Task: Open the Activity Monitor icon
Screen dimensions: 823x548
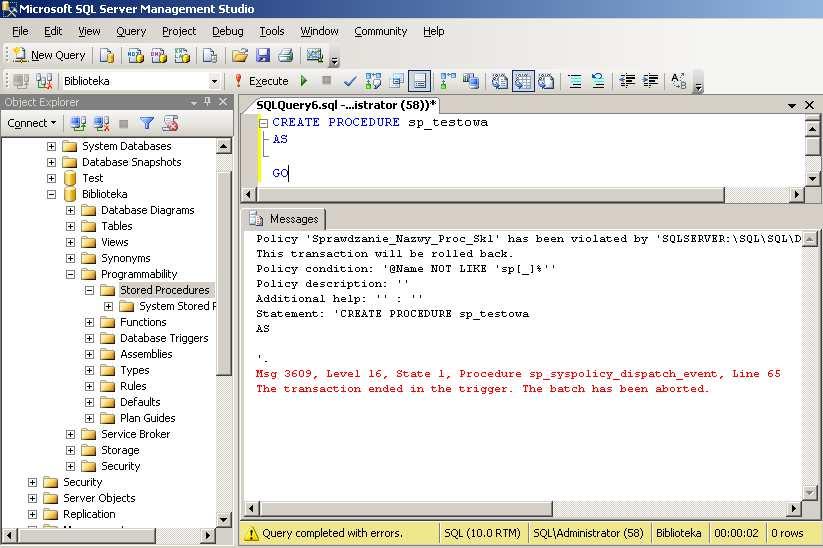Action: click(314, 55)
